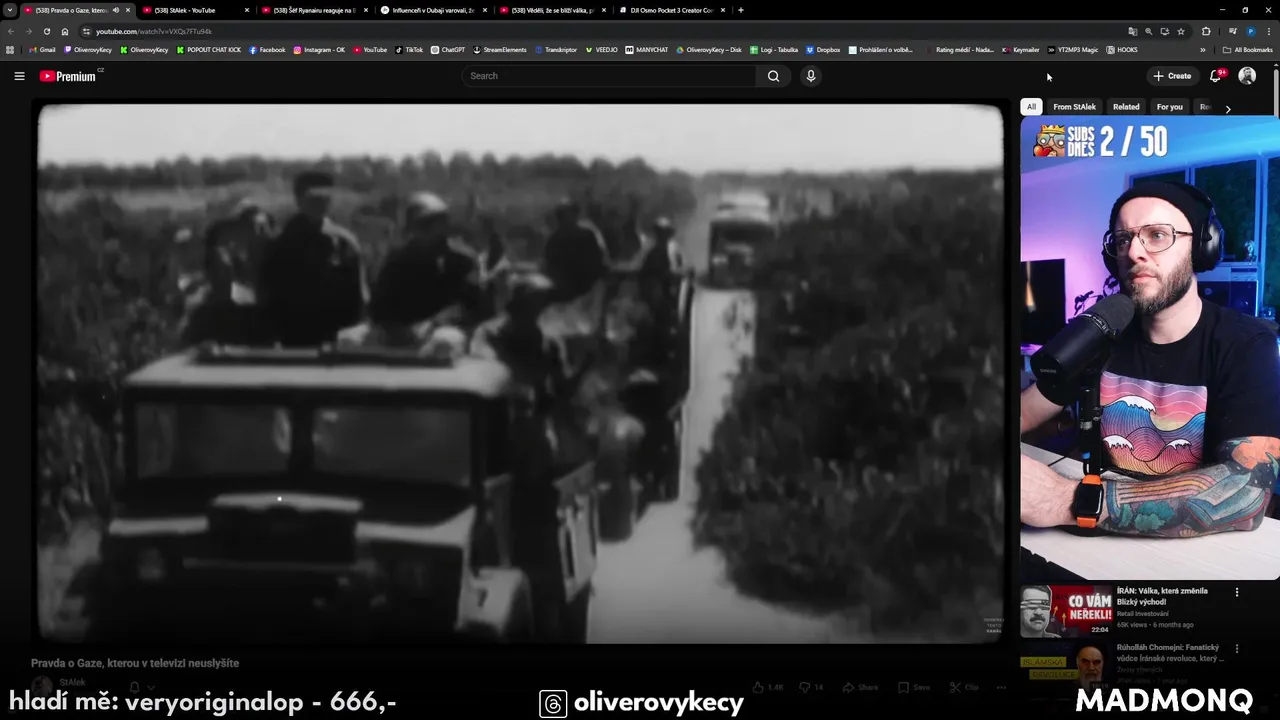This screenshot has height=720, width=1280.
Task: Open OliverovyKecy – Disk bookmark
Action: (x=709, y=49)
